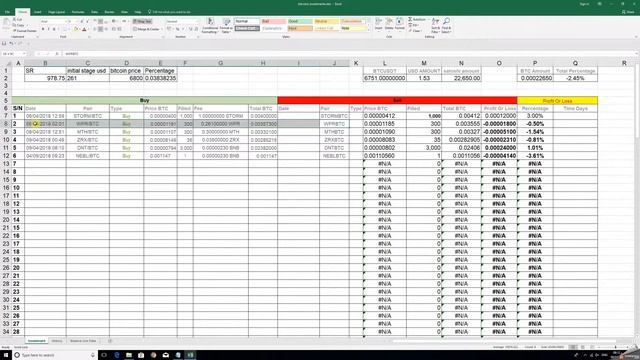
Task: Select the Balance one time sheet tab
Action: tap(83, 341)
